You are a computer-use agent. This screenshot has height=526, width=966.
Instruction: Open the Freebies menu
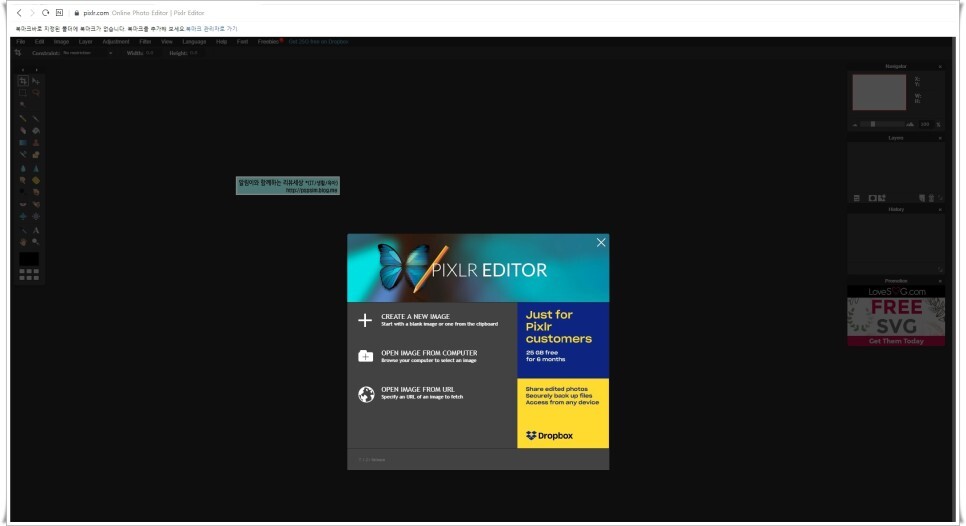269,42
